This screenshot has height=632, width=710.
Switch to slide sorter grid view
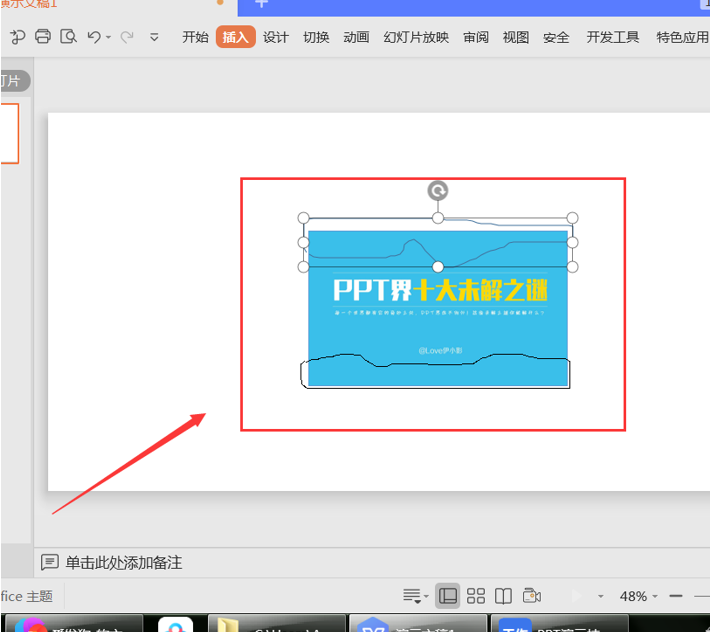click(x=475, y=596)
